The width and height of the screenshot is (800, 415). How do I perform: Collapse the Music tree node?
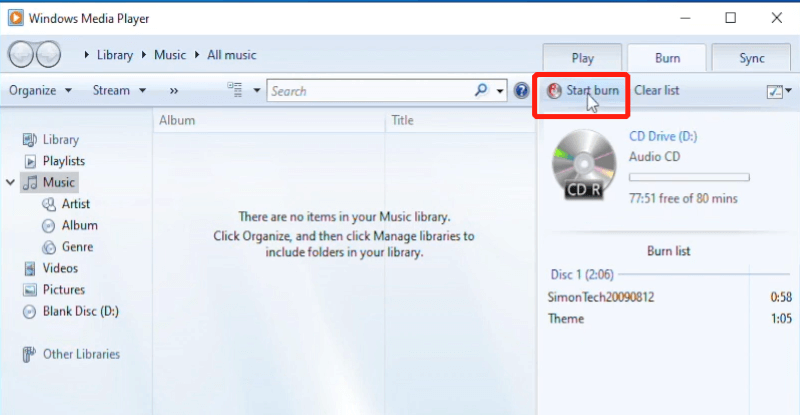[11, 183]
